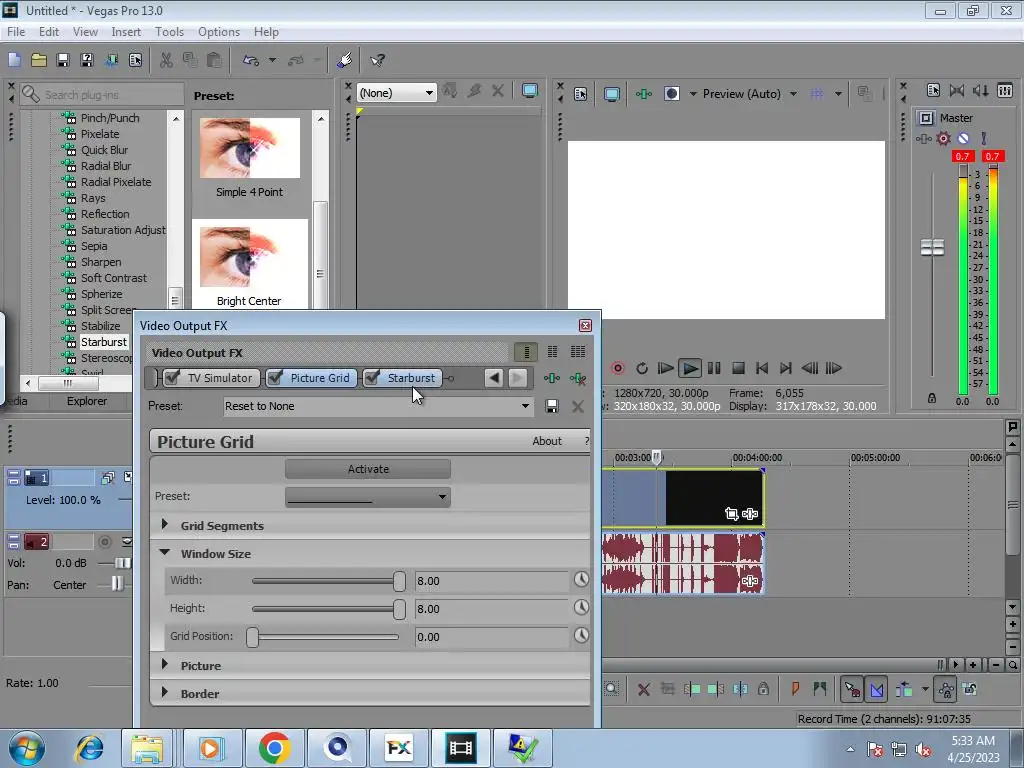1024x768 pixels.
Task: Open the FX Preset dropdown Reset to None
Action: click(x=378, y=406)
